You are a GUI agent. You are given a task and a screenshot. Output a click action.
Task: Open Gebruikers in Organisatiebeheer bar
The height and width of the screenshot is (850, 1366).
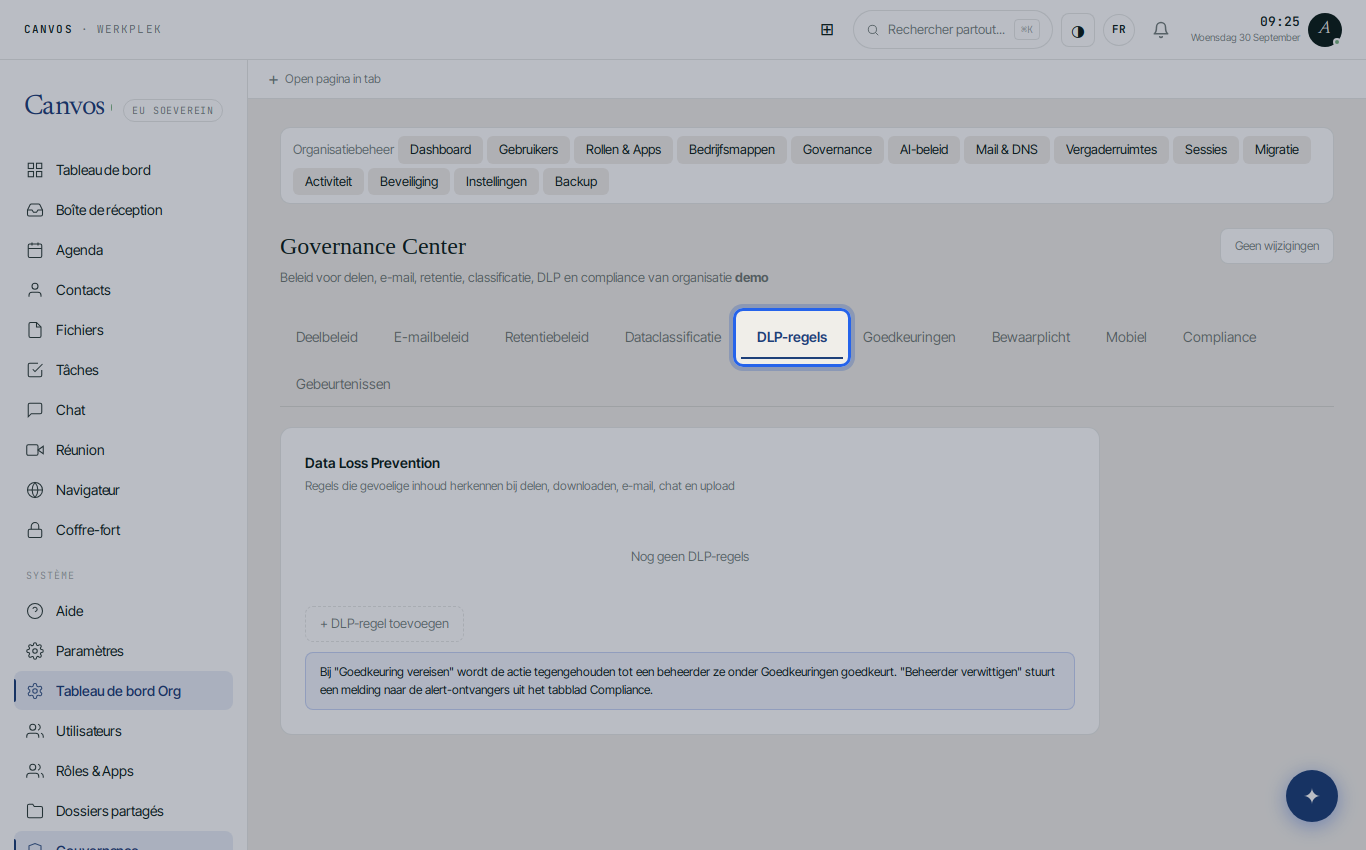(x=528, y=150)
